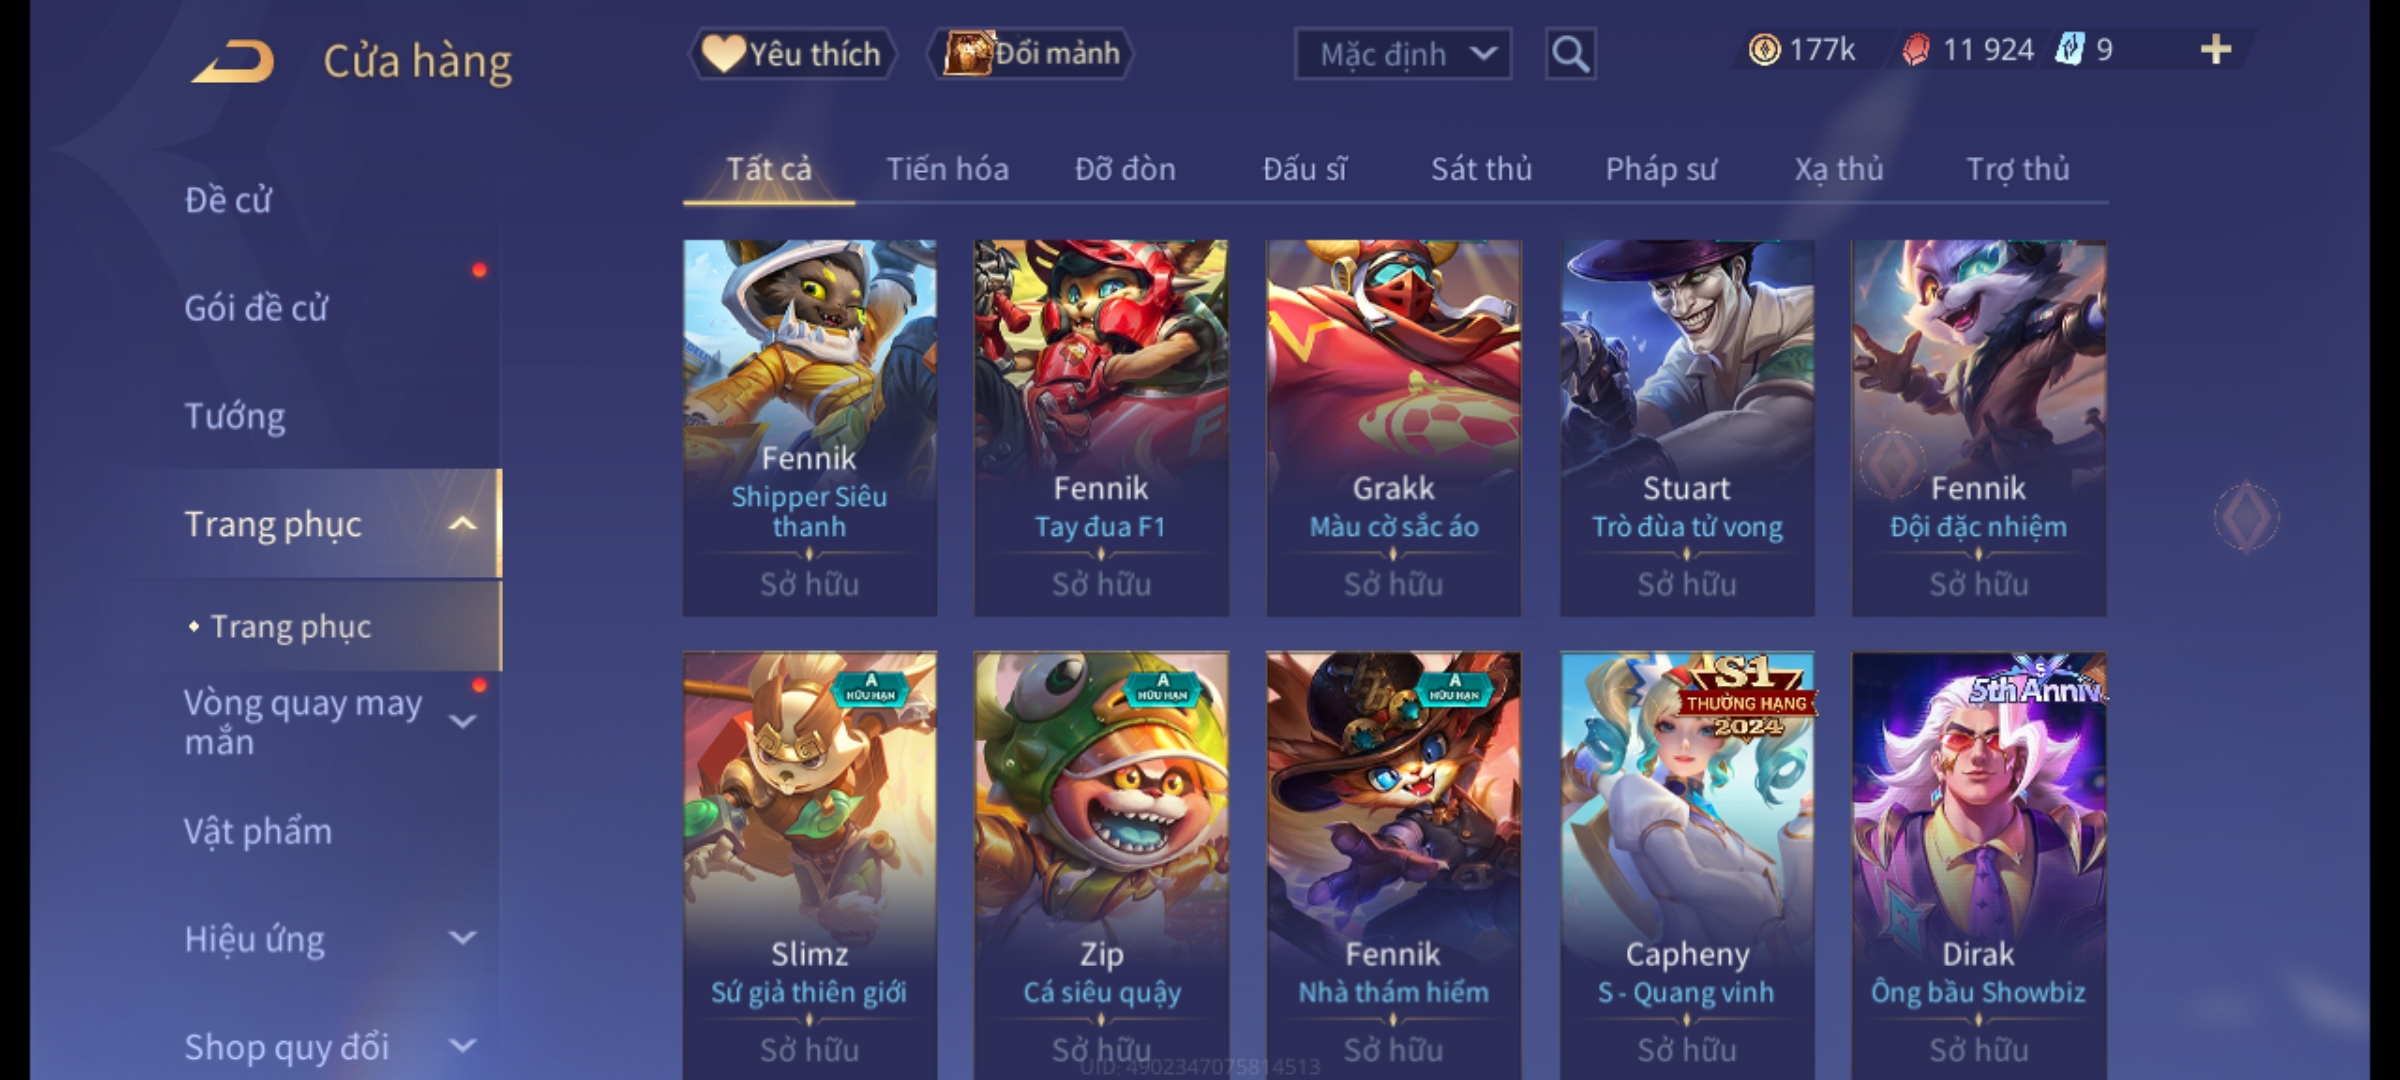The height and width of the screenshot is (1080, 2400).
Task: Open Gói đề cử in the sidebar
Action: pos(256,308)
